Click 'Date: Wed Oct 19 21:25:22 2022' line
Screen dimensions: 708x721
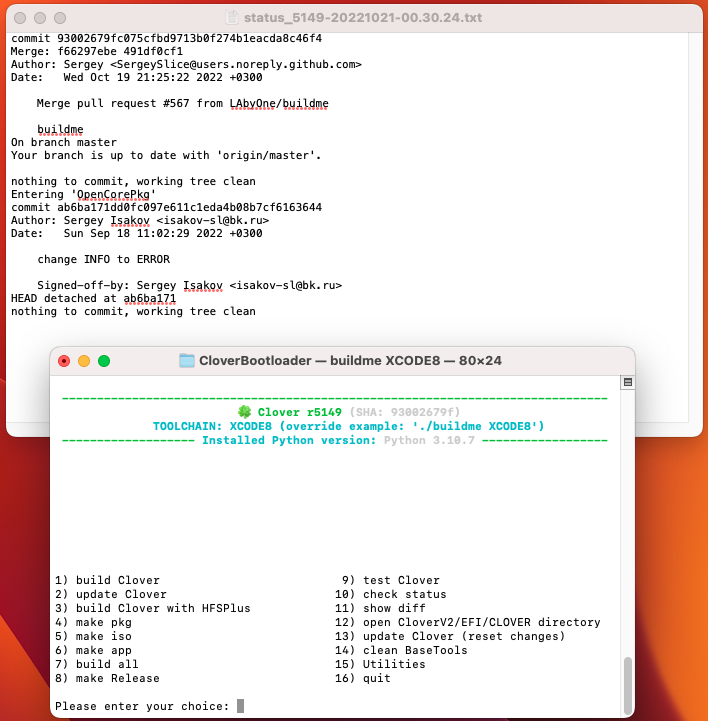137,77
